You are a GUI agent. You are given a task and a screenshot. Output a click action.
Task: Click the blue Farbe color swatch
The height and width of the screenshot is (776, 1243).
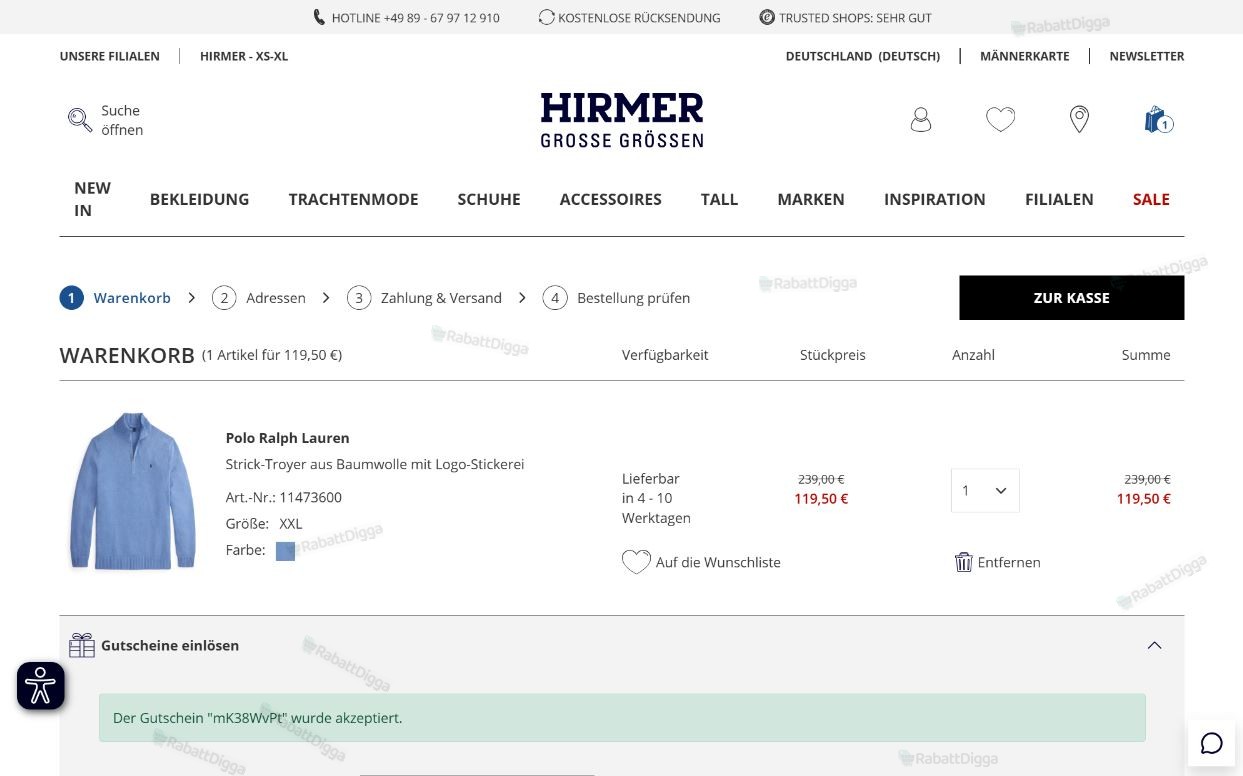point(285,551)
